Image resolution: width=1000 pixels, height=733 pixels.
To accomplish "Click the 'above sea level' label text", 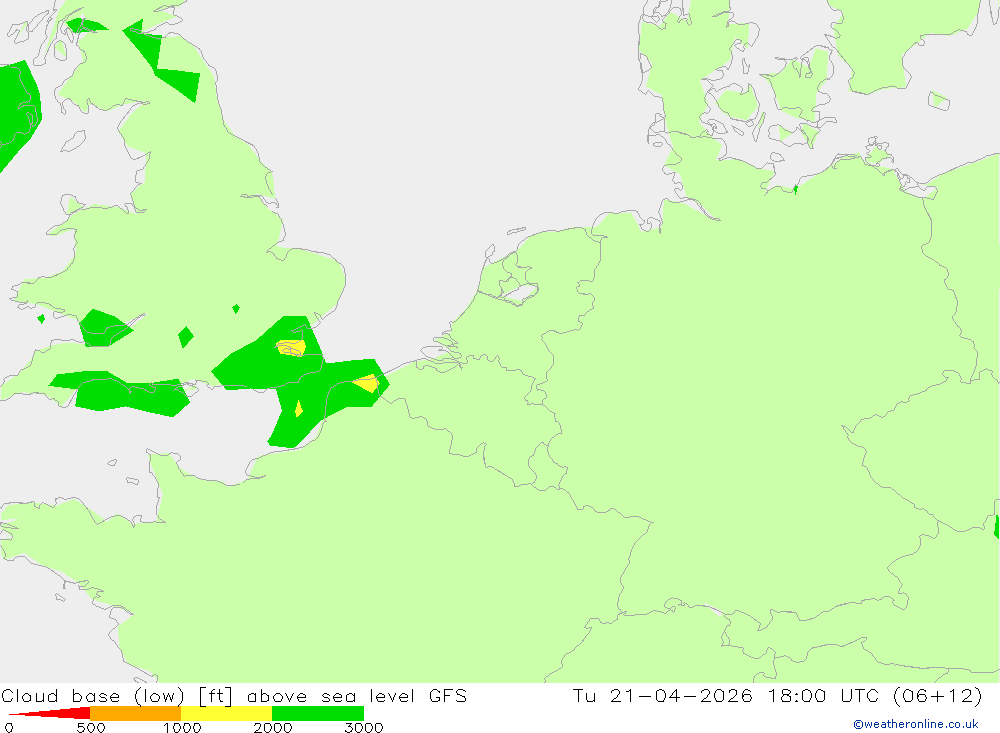I will [x=332, y=695].
